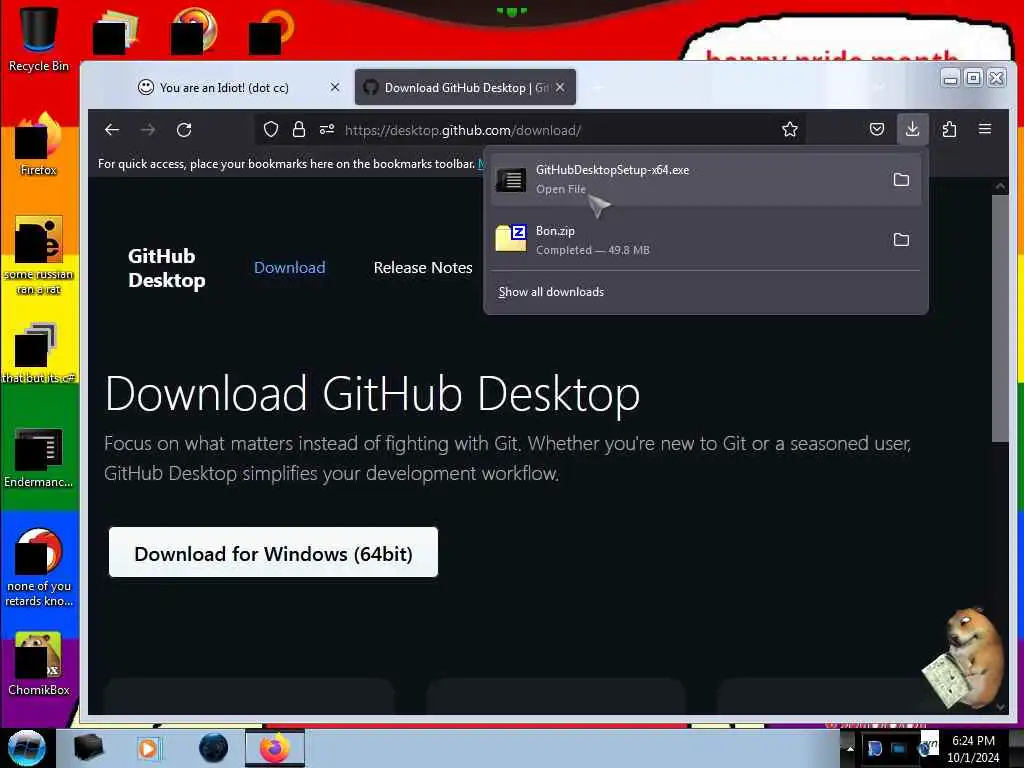Save page to Pocket icon
1024x768 pixels.
point(877,129)
